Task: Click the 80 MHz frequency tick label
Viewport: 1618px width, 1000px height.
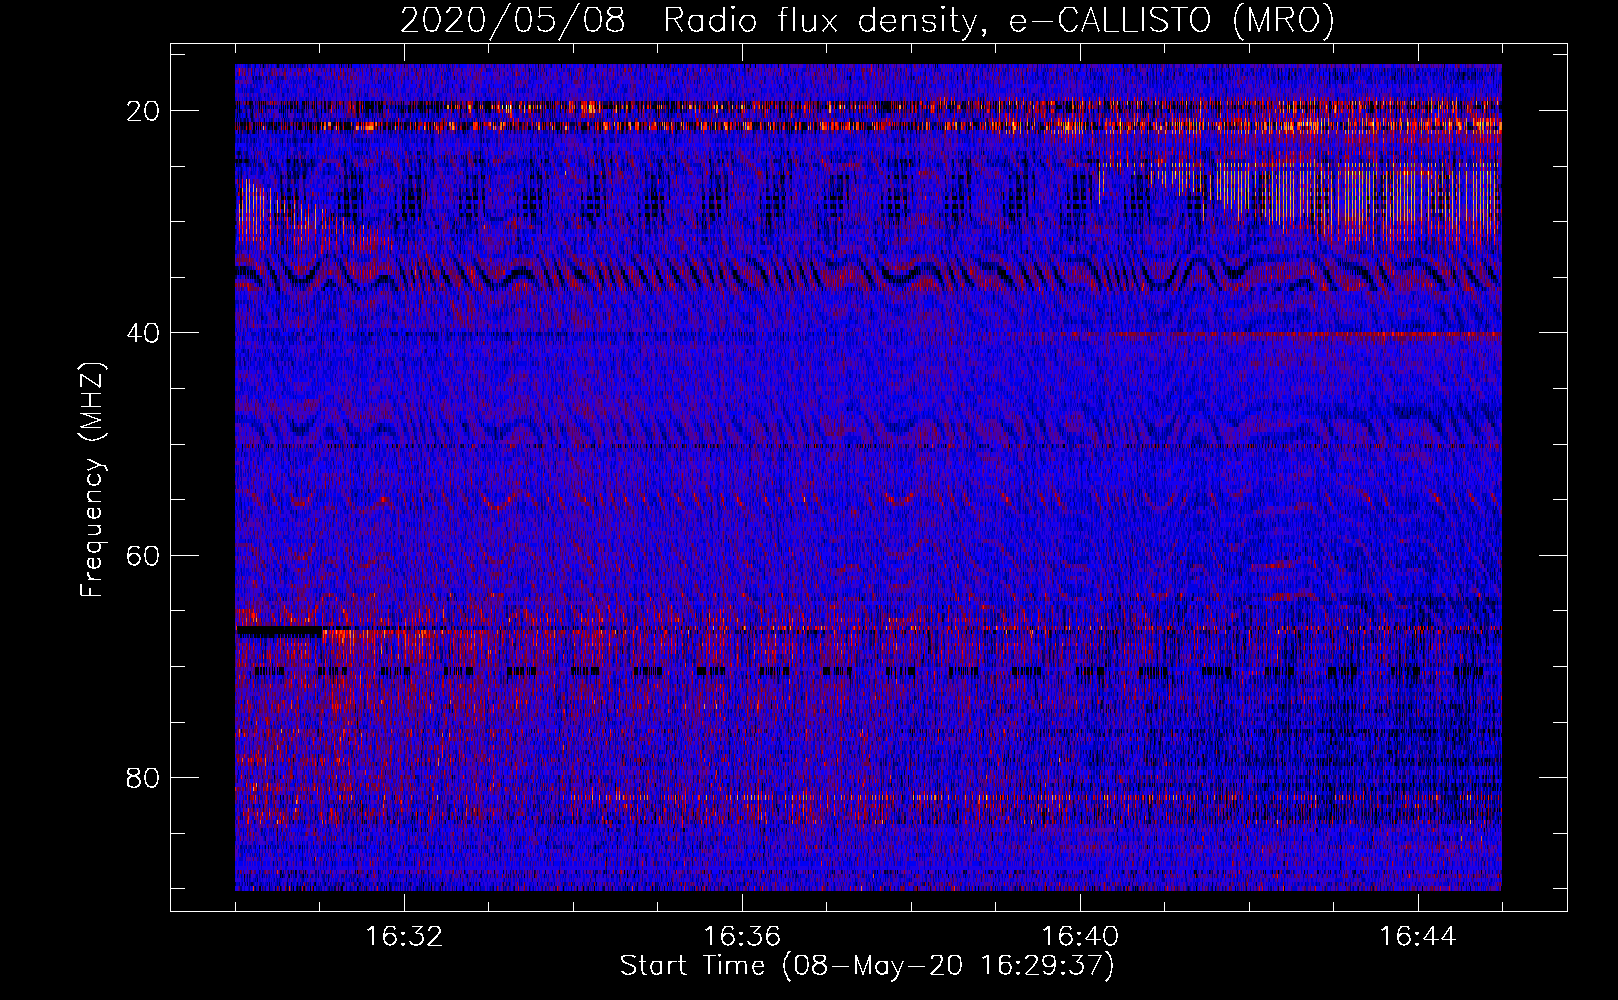Action: 144,778
